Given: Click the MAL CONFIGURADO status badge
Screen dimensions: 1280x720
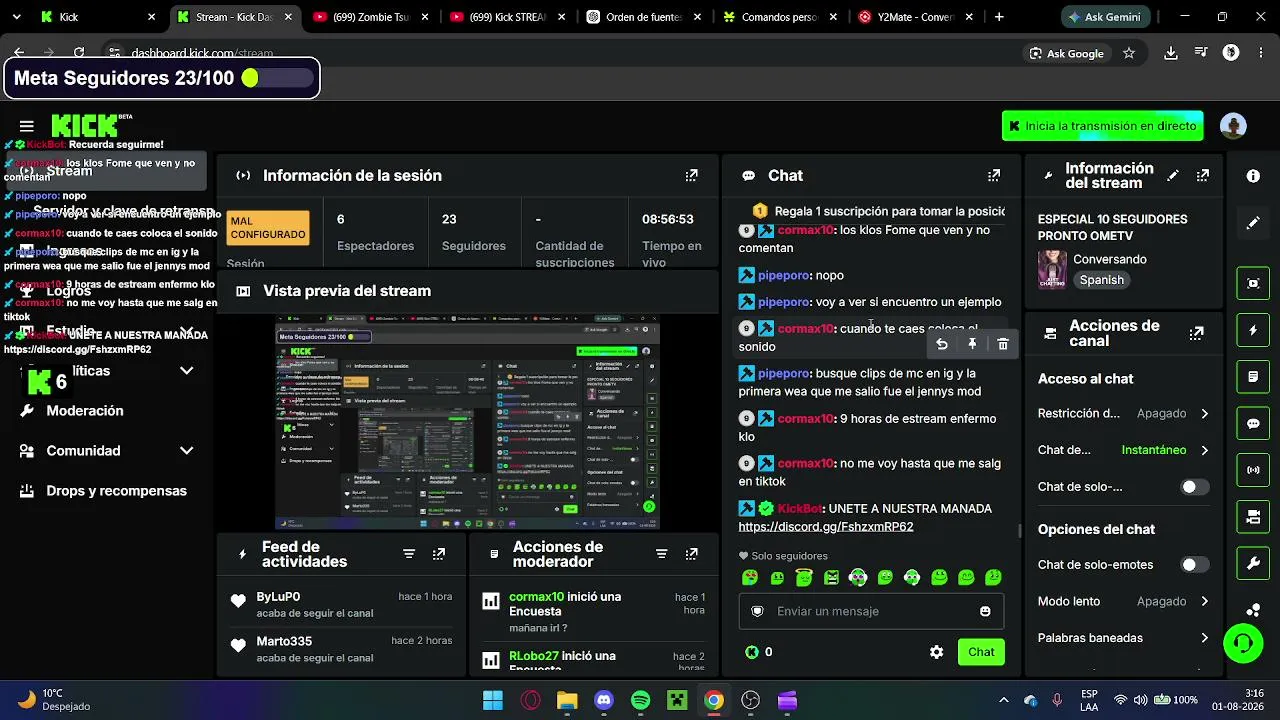Looking at the screenshot, I should tap(268, 228).
